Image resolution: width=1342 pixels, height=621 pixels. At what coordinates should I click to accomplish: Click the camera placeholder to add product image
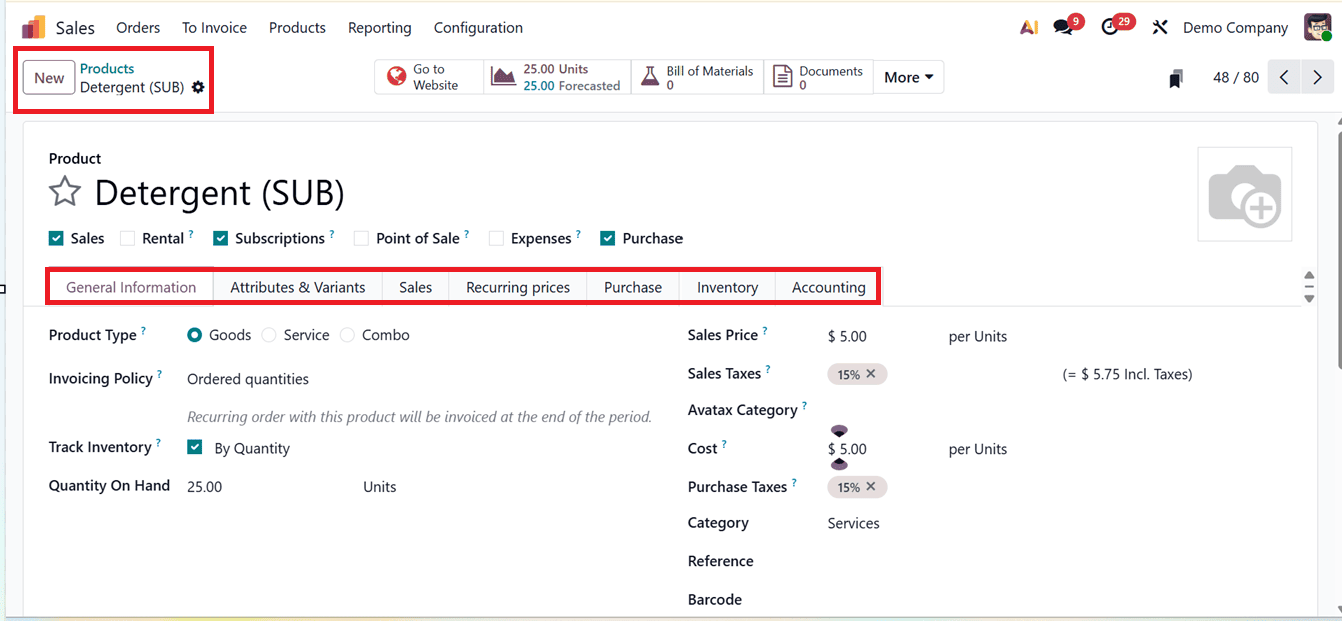1244,194
